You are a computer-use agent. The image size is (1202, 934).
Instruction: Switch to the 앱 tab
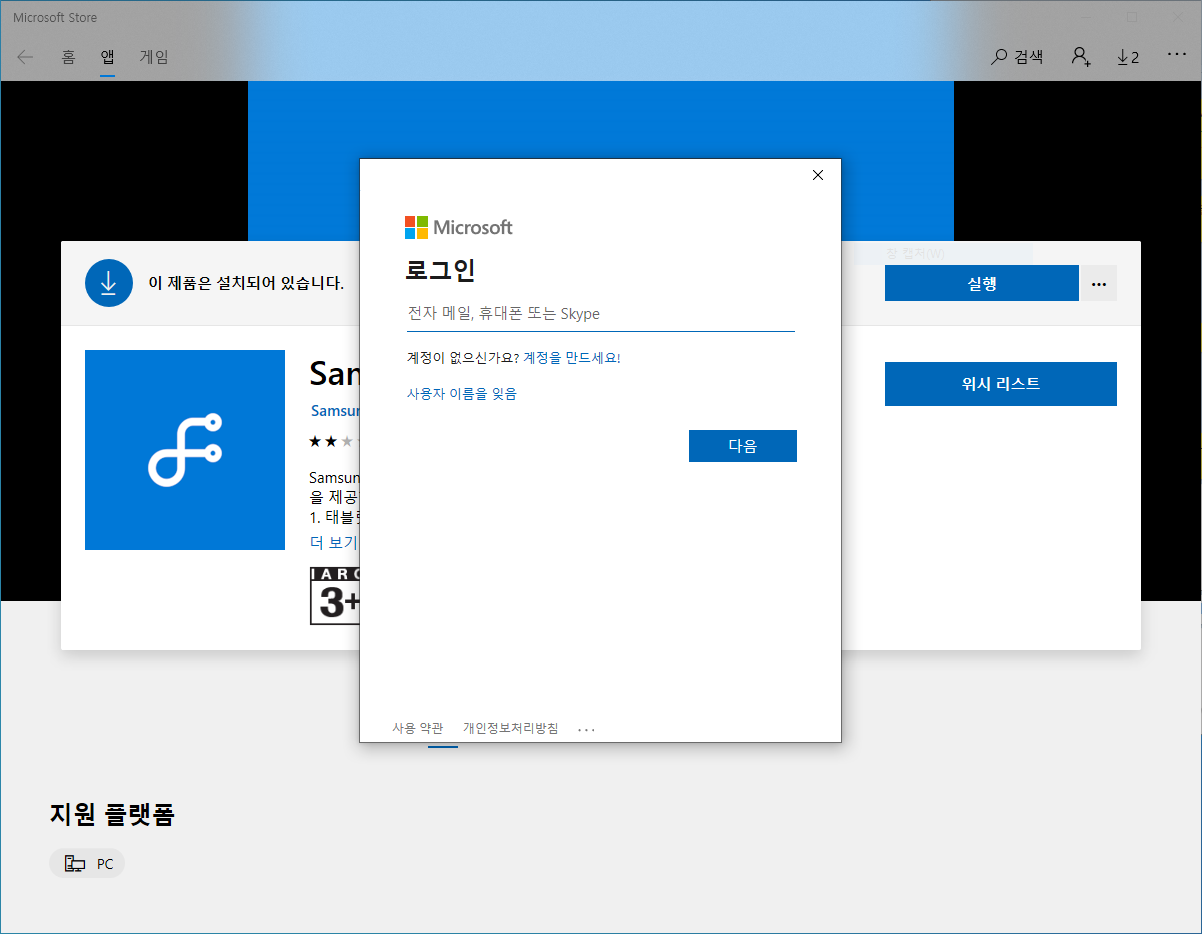point(107,57)
